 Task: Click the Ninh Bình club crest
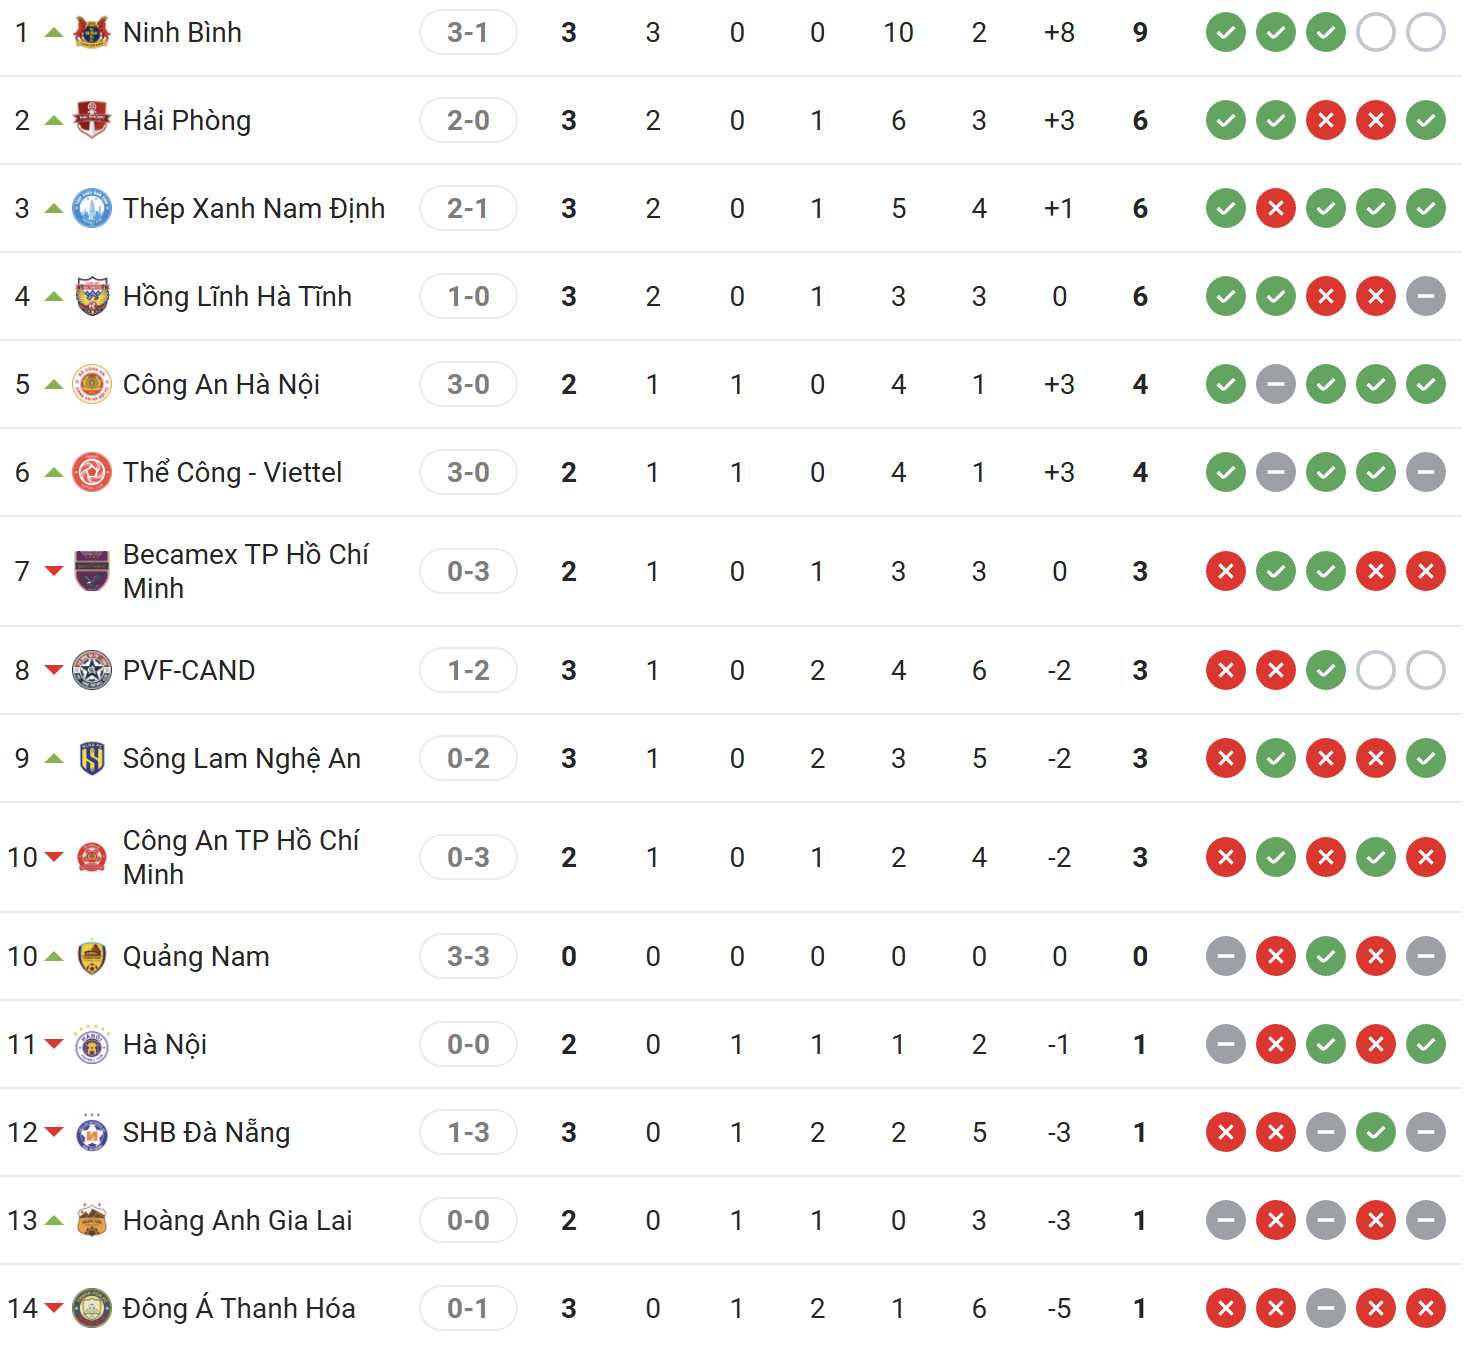pos(92,32)
